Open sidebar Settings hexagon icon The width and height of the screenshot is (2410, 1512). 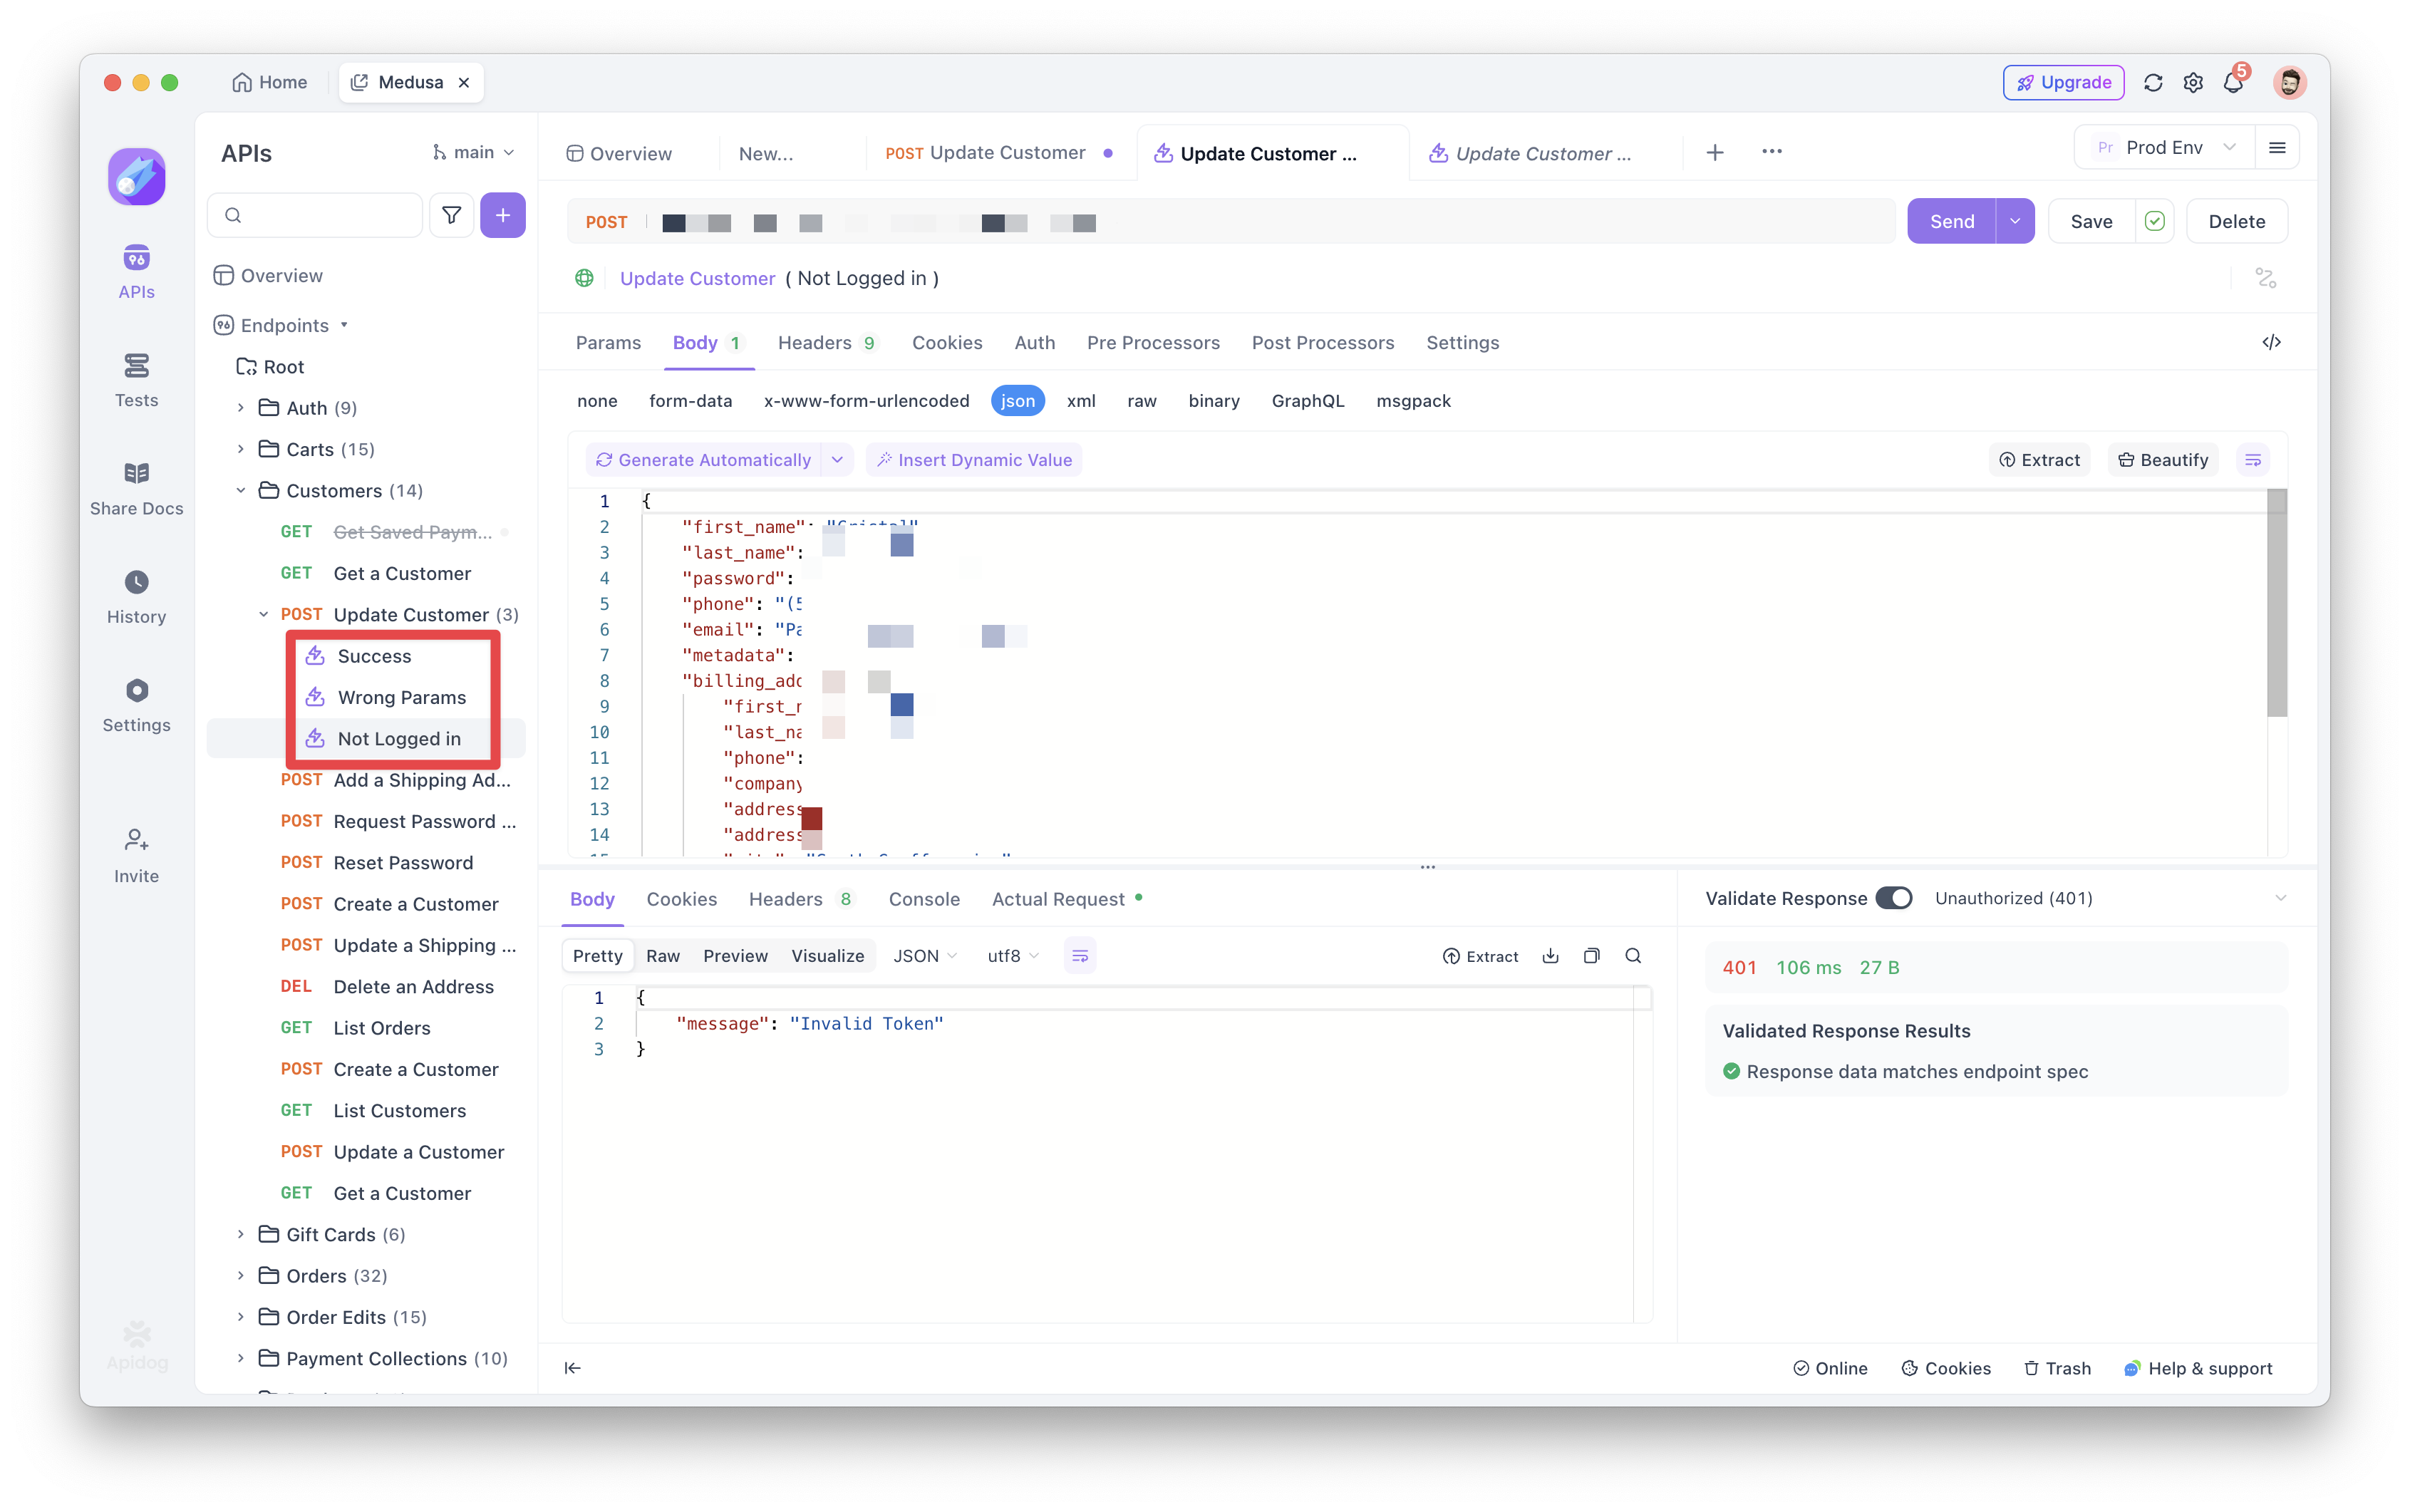(x=136, y=690)
